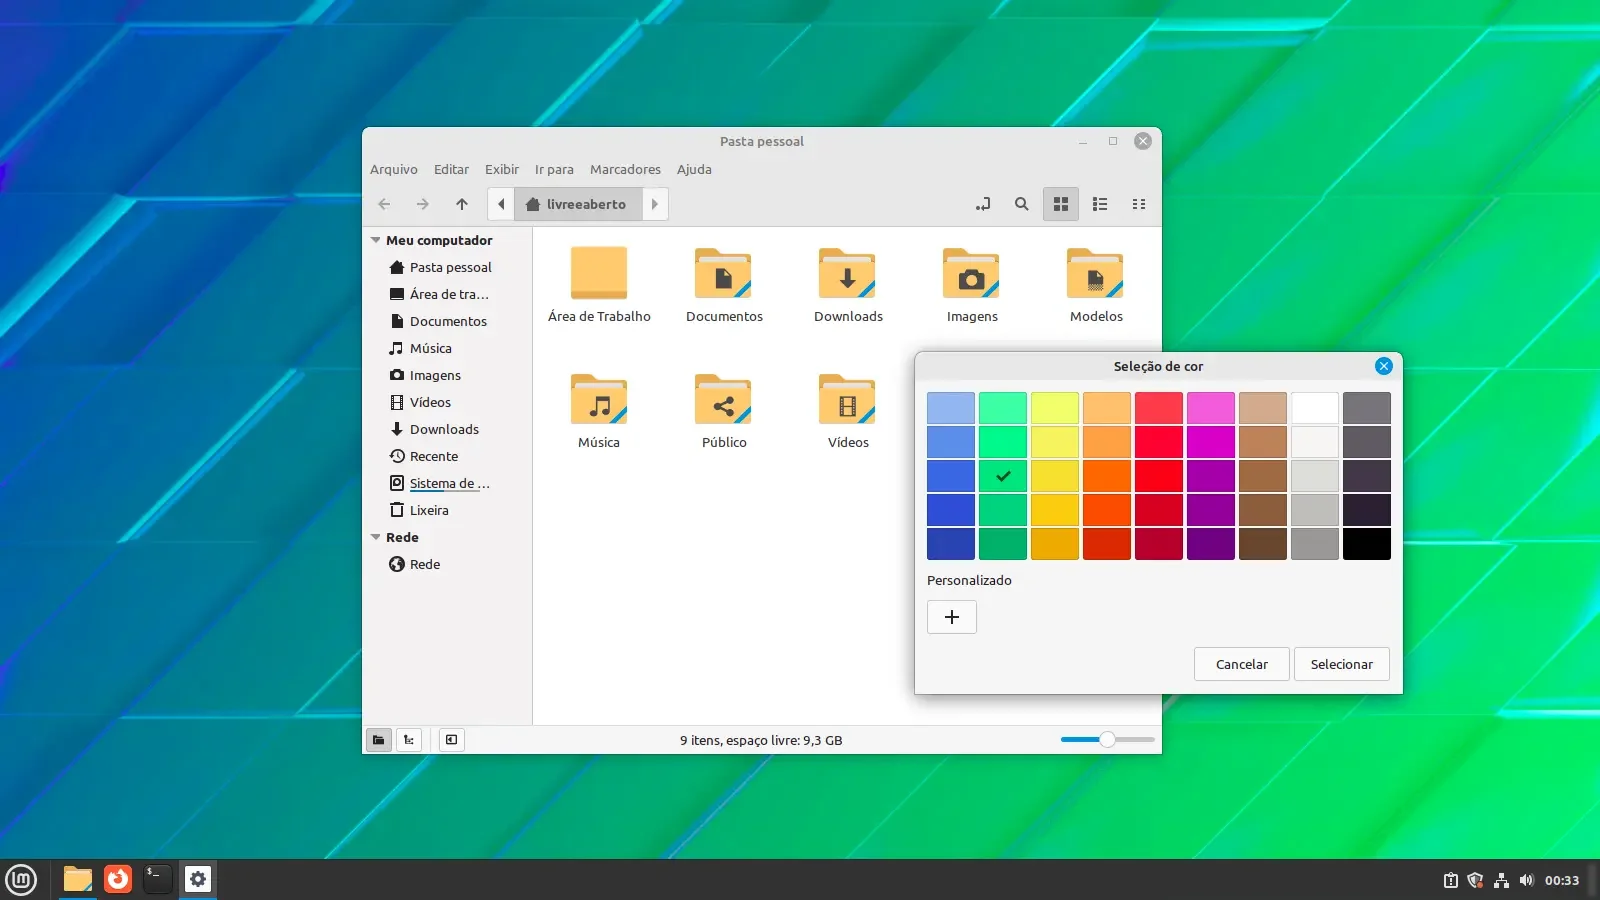Pick the checked green swatch
The image size is (1600, 900).
pyautogui.click(x=1003, y=476)
